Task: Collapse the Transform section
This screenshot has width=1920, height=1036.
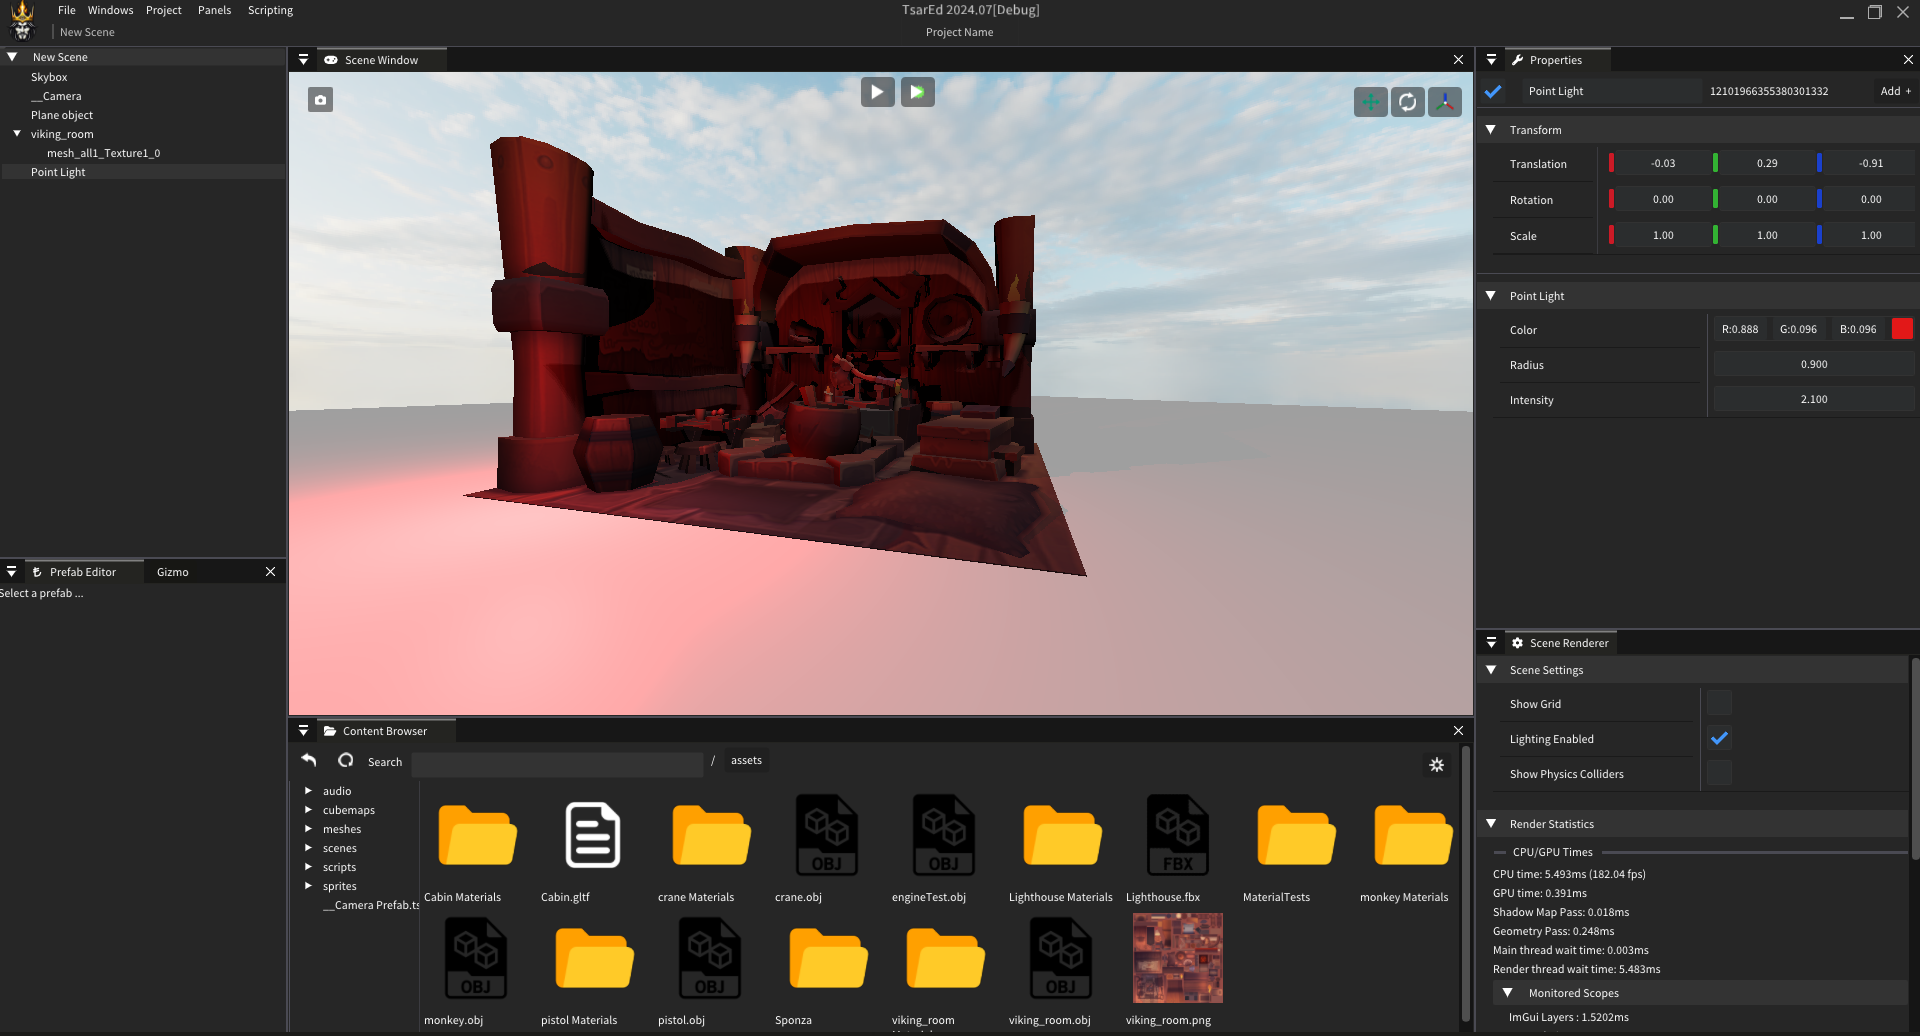Action: [1491, 130]
